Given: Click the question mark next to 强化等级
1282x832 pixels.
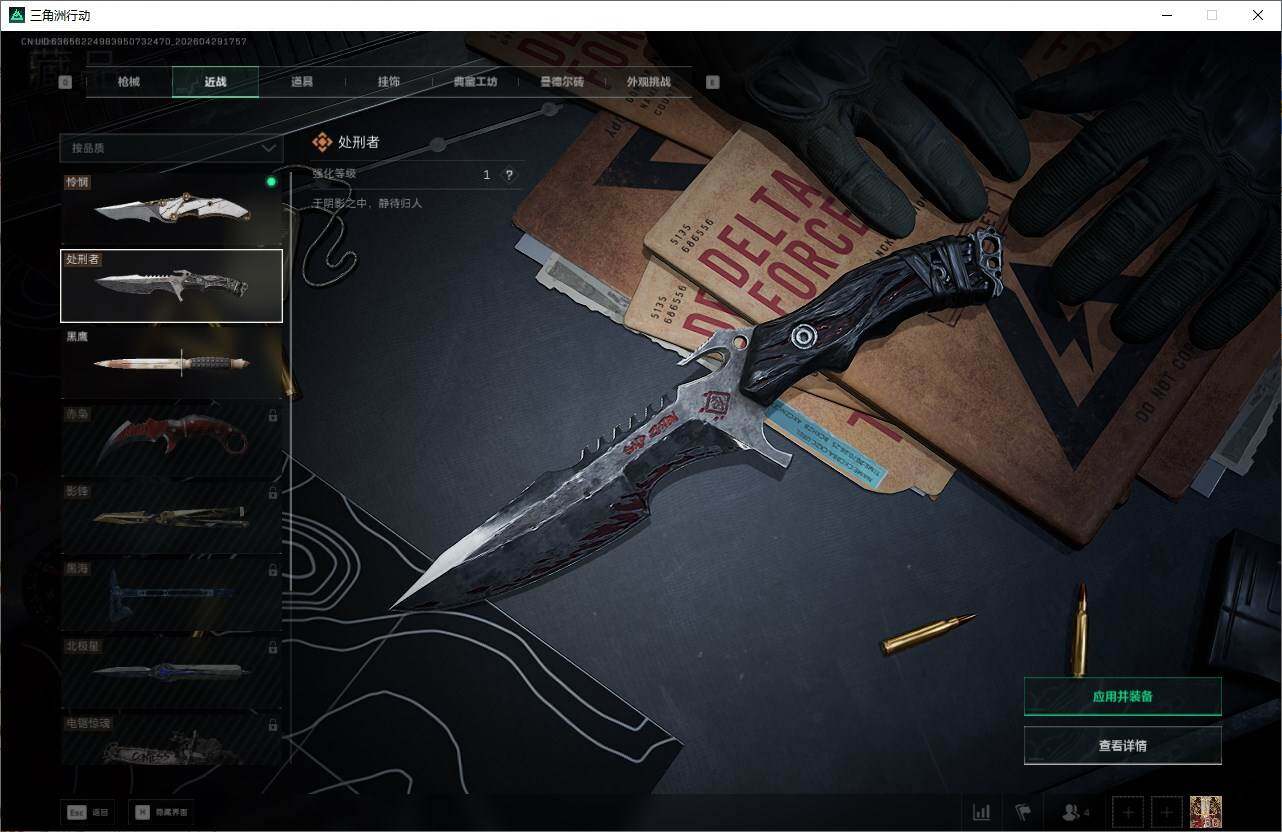Looking at the screenshot, I should tap(509, 175).
